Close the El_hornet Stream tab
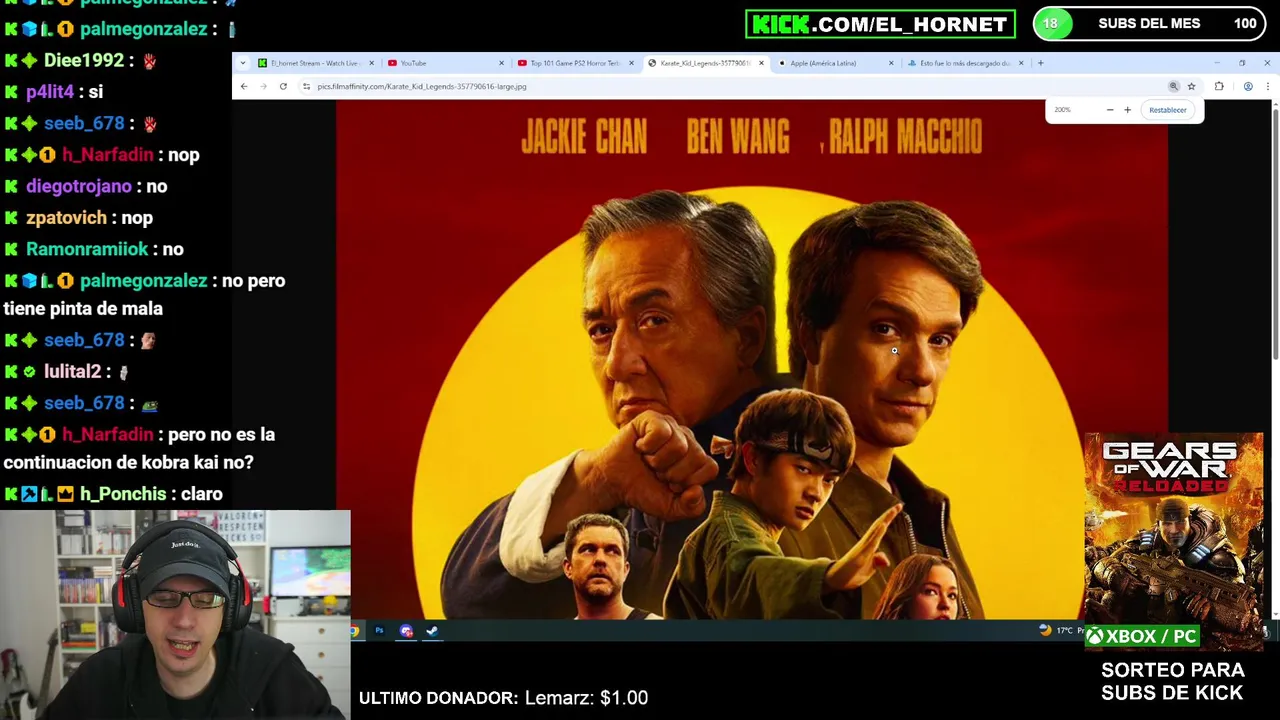This screenshot has height=720, width=1280. point(371,63)
